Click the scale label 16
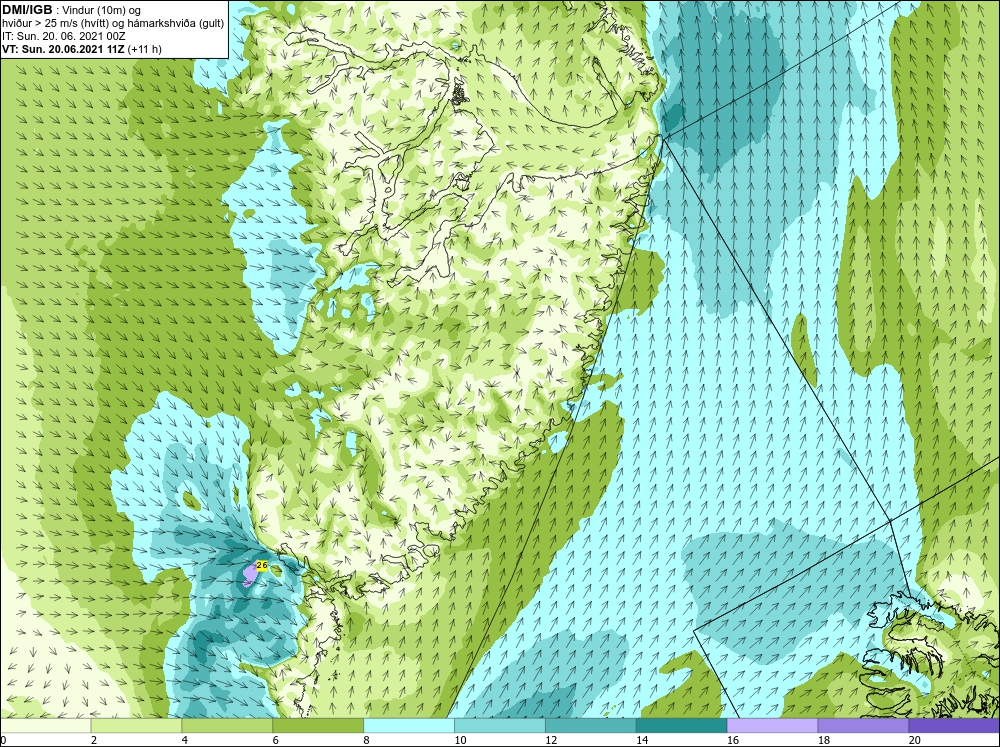The width and height of the screenshot is (1000, 747). coord(733,740)
